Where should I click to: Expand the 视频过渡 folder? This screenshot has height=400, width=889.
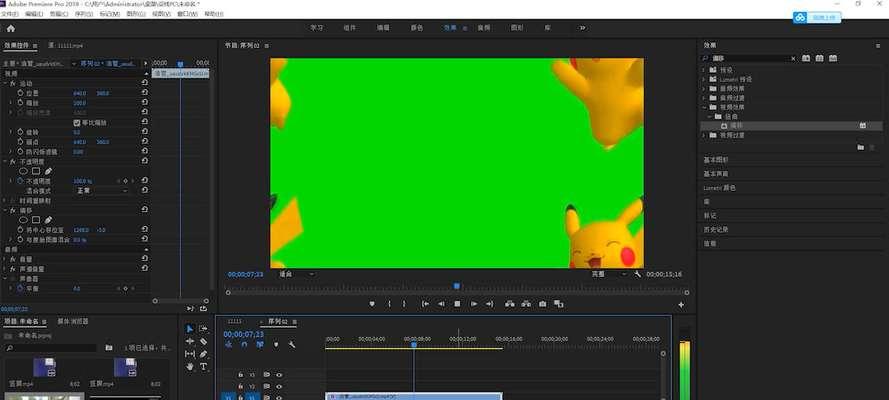pos(704,135)
